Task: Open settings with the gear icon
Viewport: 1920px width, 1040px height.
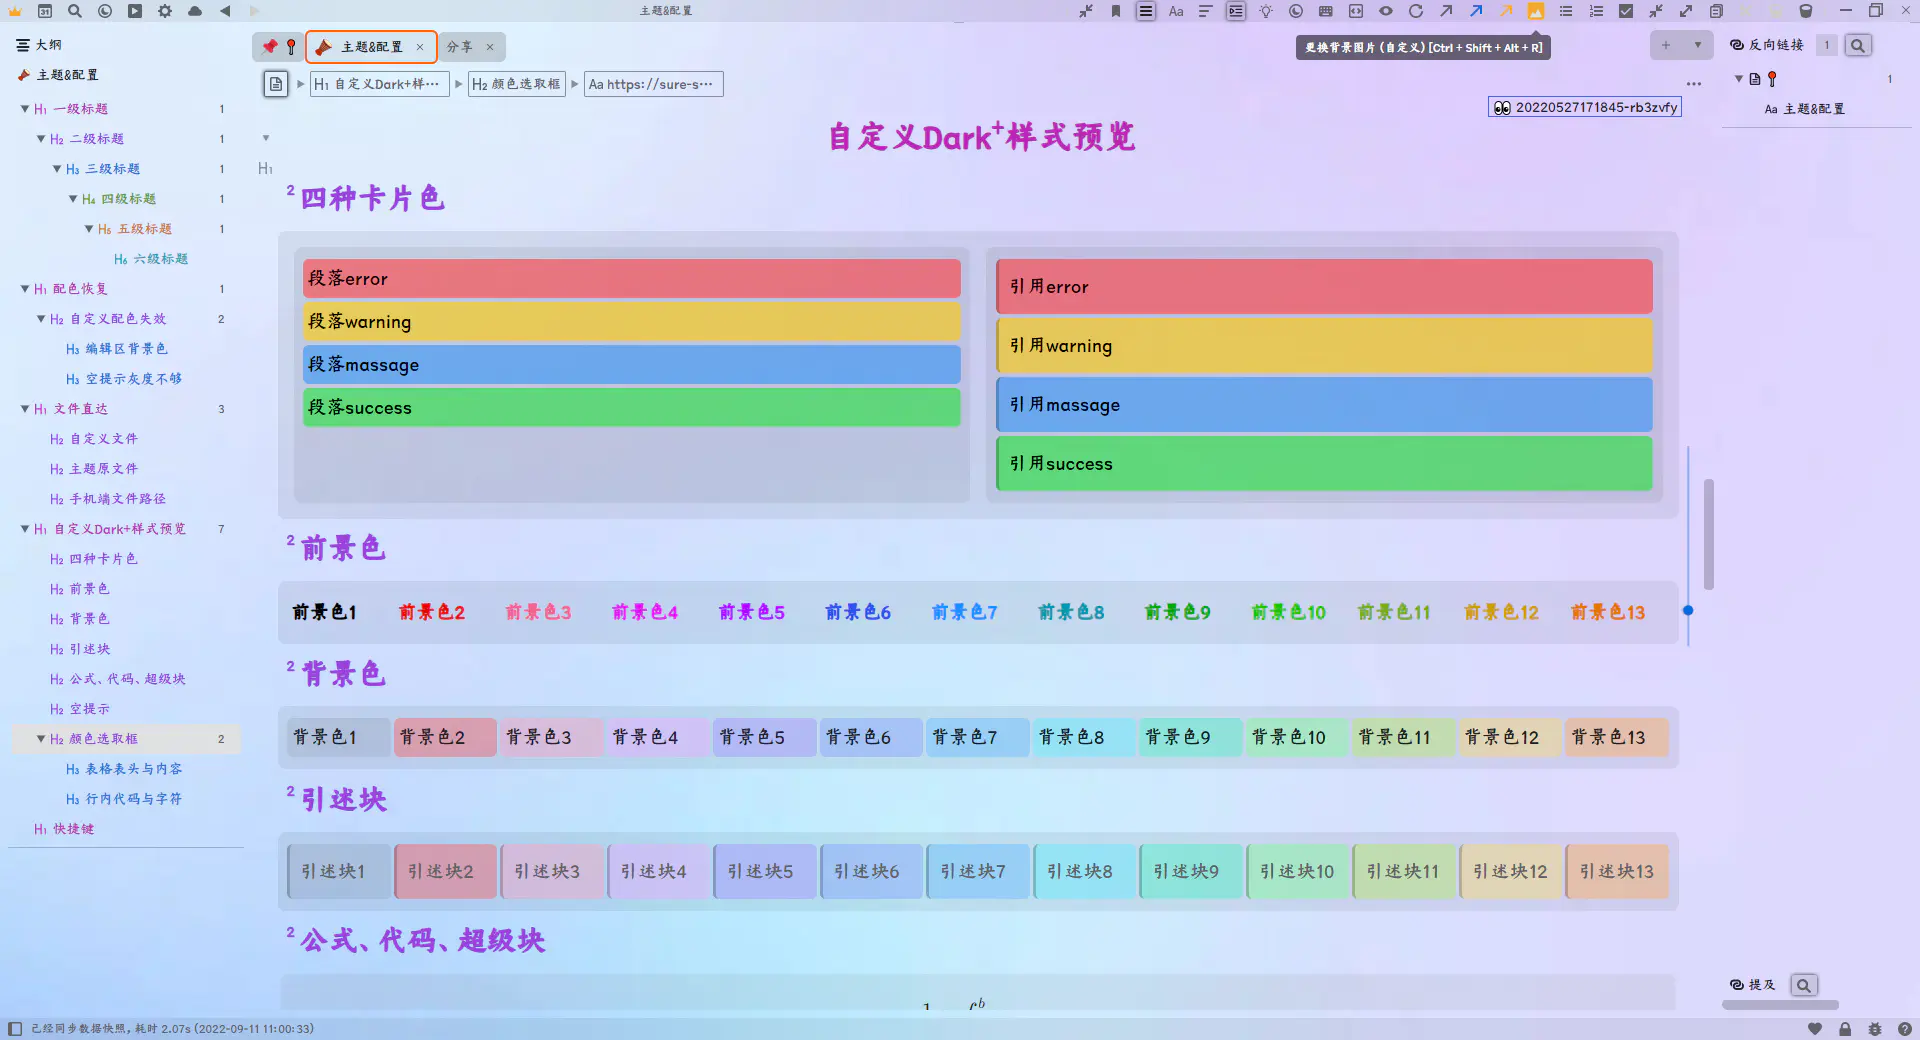Action: point(165,11)
